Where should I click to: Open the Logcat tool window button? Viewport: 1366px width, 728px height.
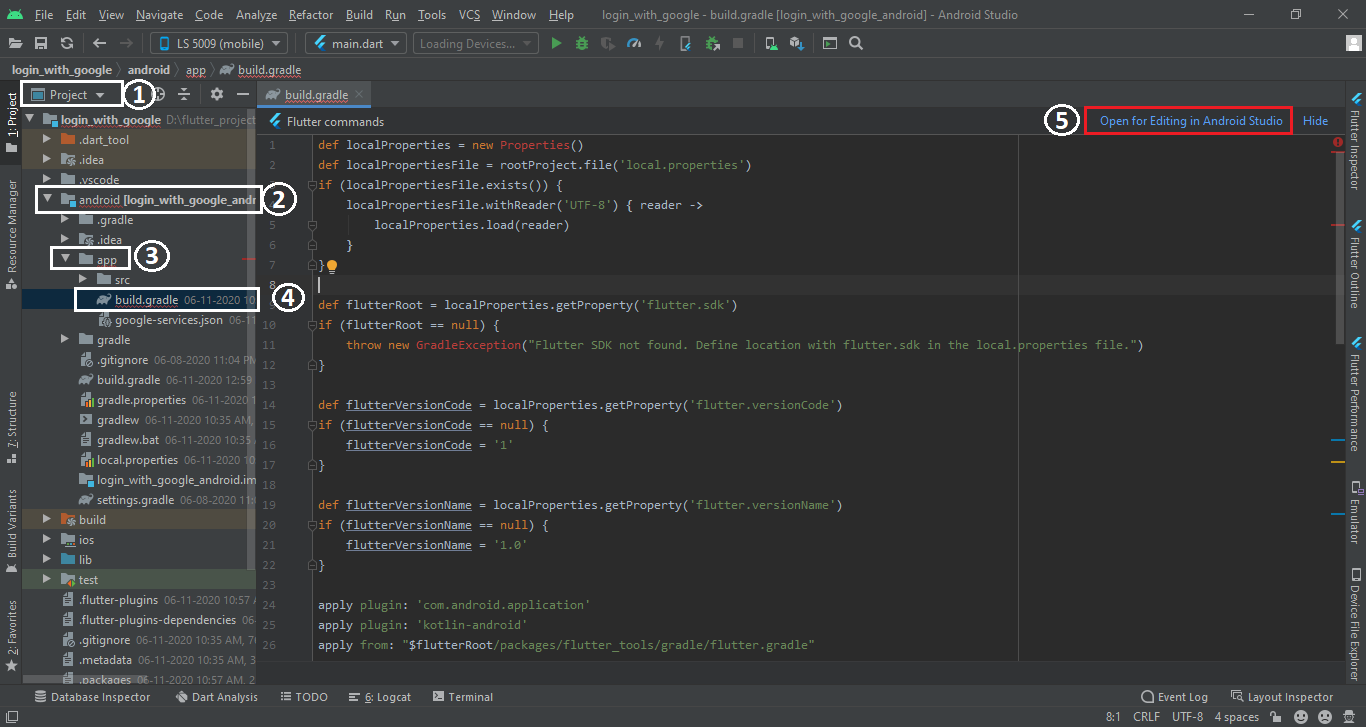click(x=380, y=697)
